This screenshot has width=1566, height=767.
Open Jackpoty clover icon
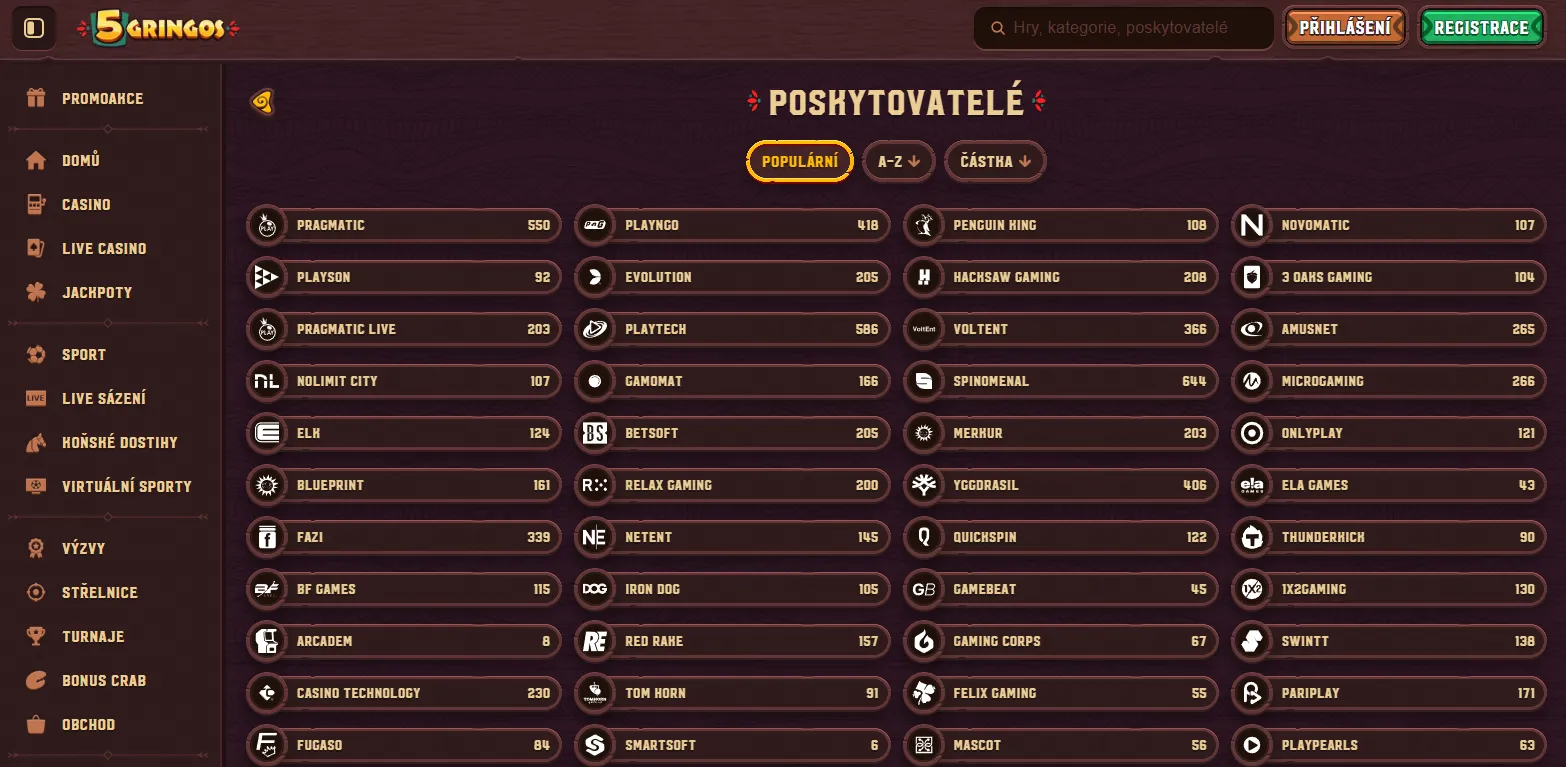[x=36, y=292]
